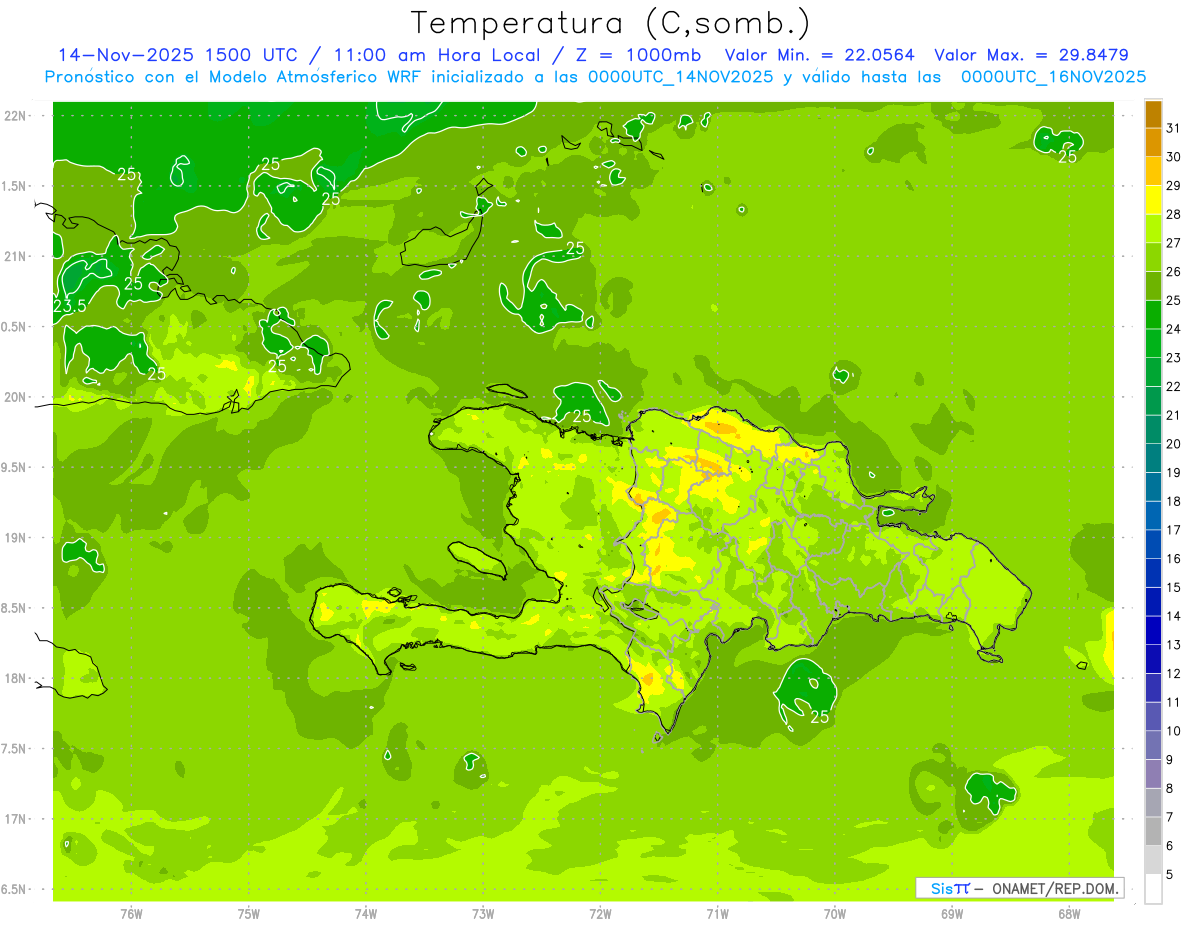Click the "14-Nov-2025 1500 UTC" timestamp
The image size is (1200, 927).
tap(178, 55)
